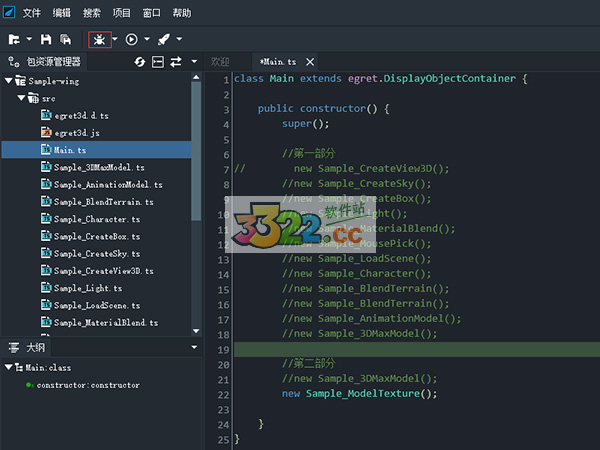Toggle link with editor arrows icon
The width and height of the screenshot is (600, 450).
pos(176,62)
